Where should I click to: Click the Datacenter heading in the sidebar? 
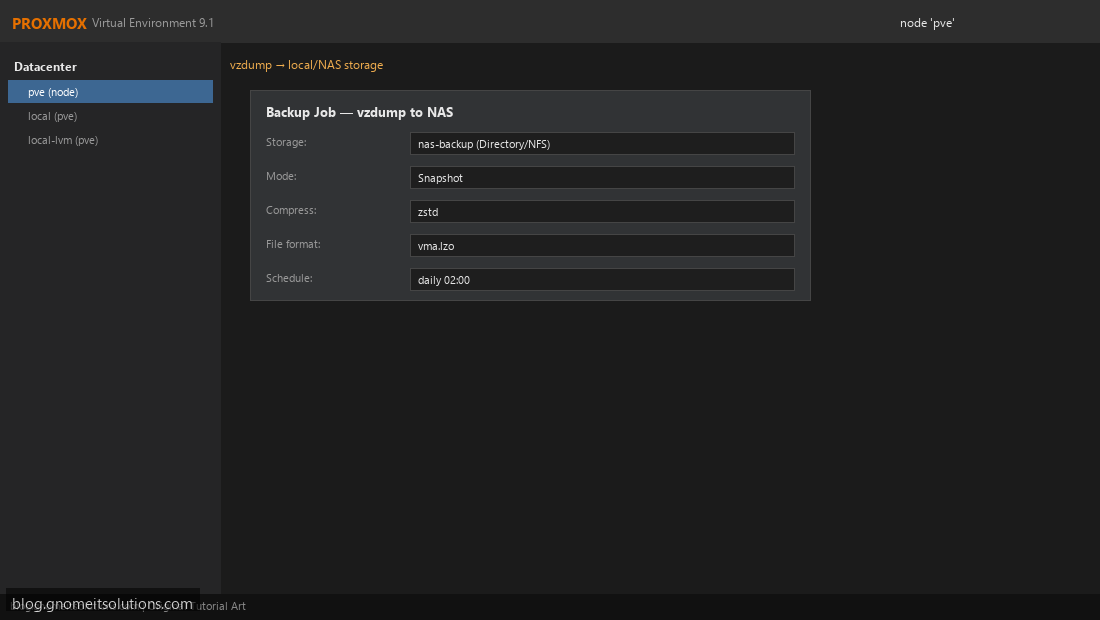pos(46,67)
